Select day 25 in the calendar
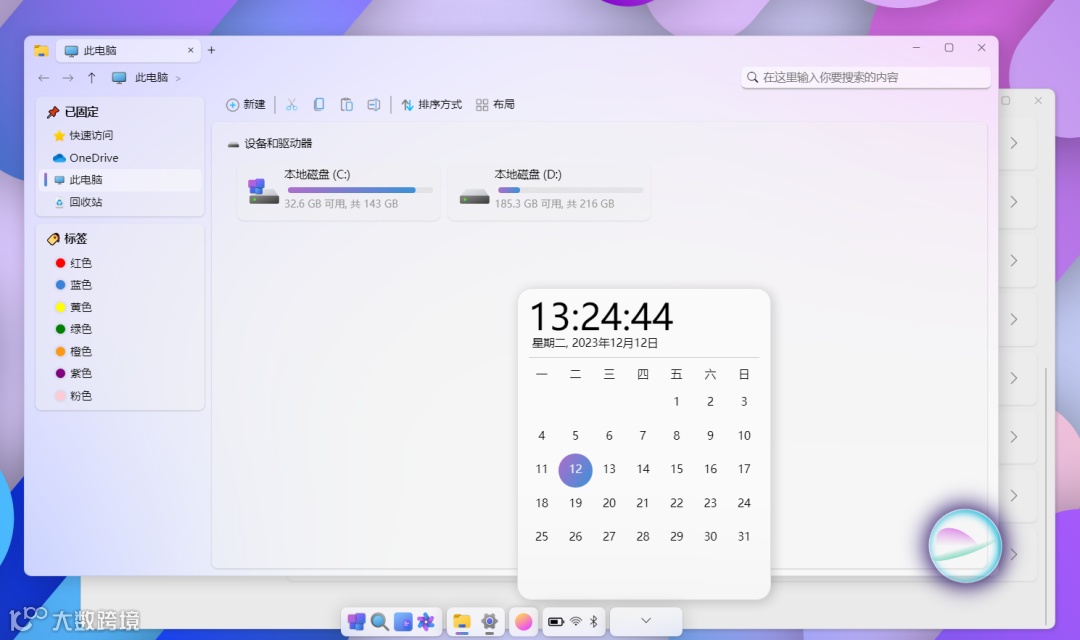 [541, 537]
